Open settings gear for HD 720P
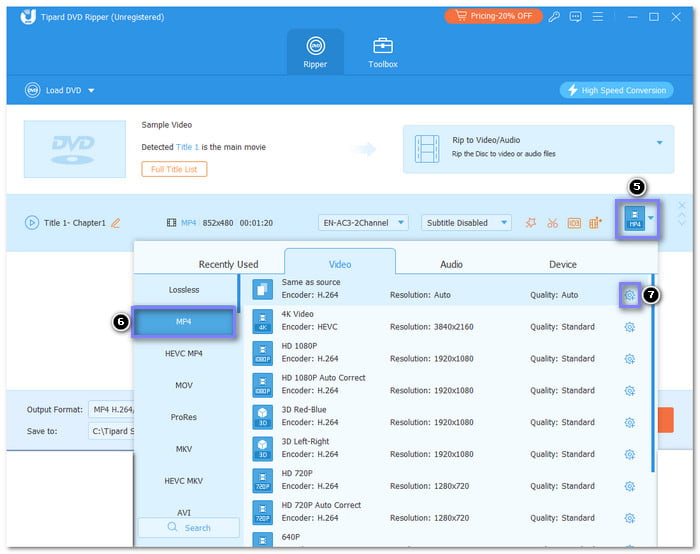This screenshot has width=700, height=554. [x=629, y=486]
